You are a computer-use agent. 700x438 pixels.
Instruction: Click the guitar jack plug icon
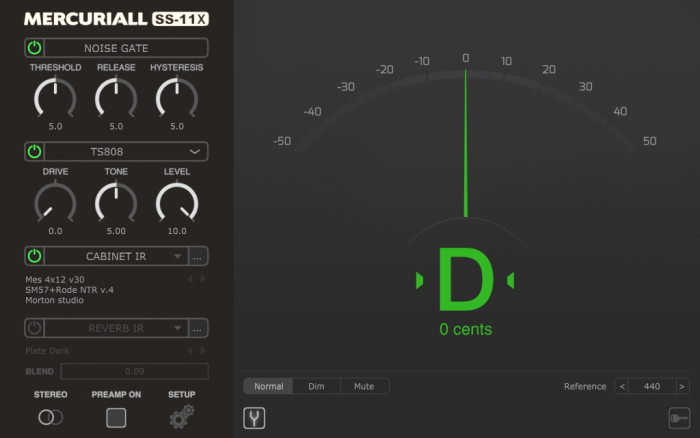[x=679, y=418]
